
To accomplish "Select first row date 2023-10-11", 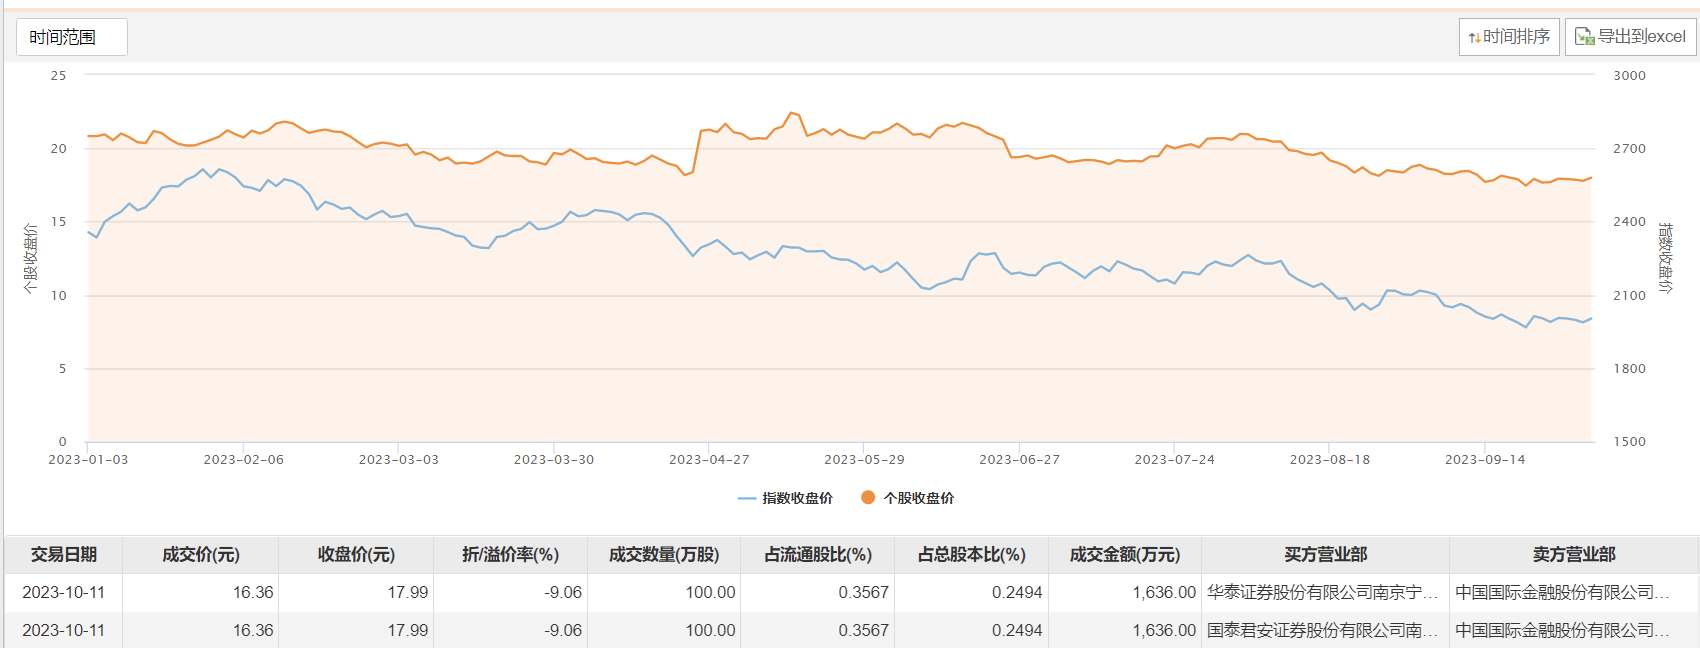I will (x=64, y=592).
